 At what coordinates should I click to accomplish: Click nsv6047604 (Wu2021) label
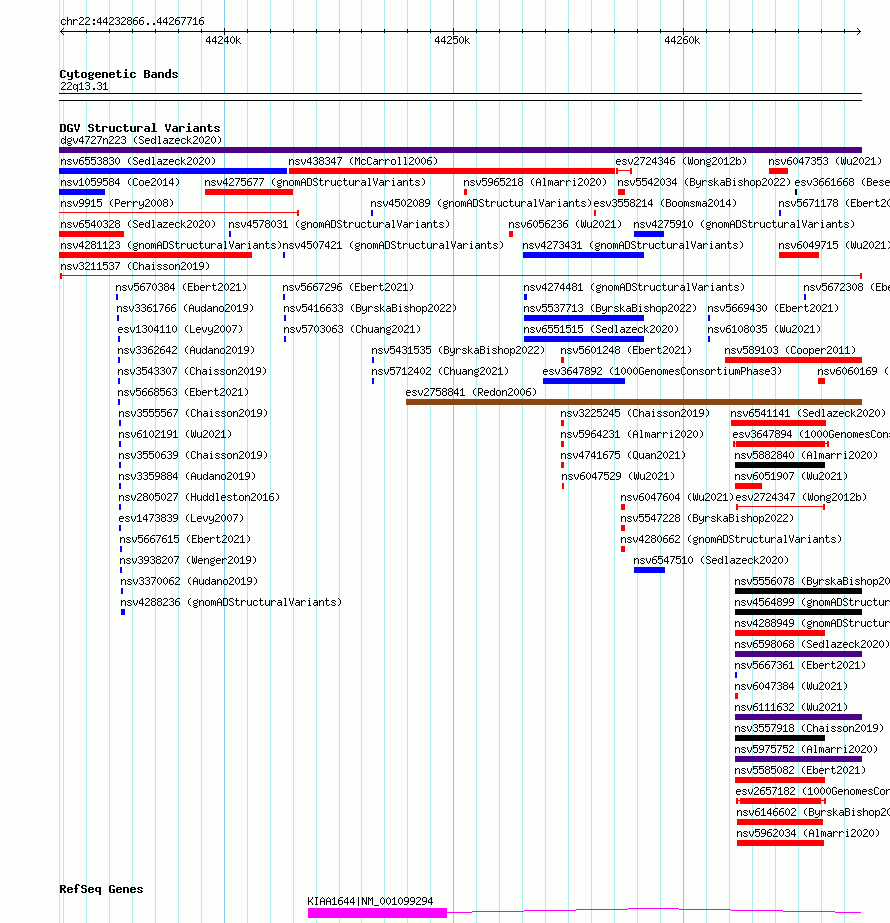tap(678, 497)
